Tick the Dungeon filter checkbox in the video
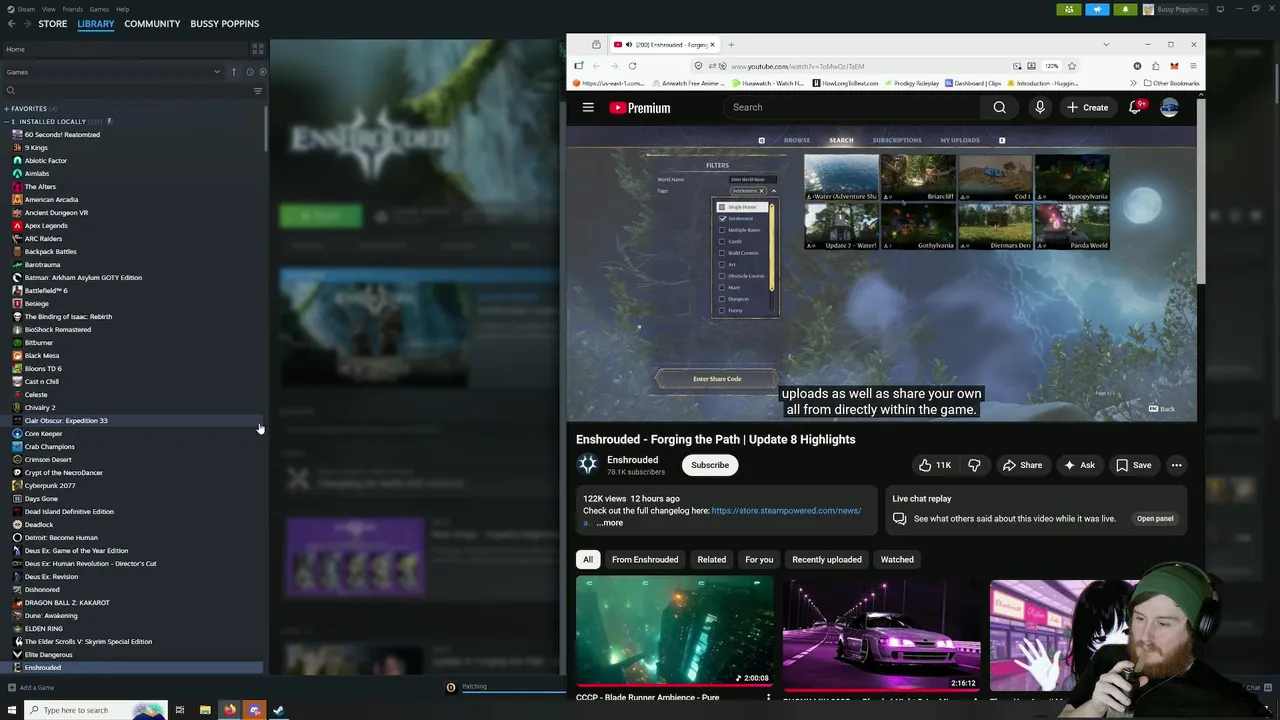 [722, 299]
